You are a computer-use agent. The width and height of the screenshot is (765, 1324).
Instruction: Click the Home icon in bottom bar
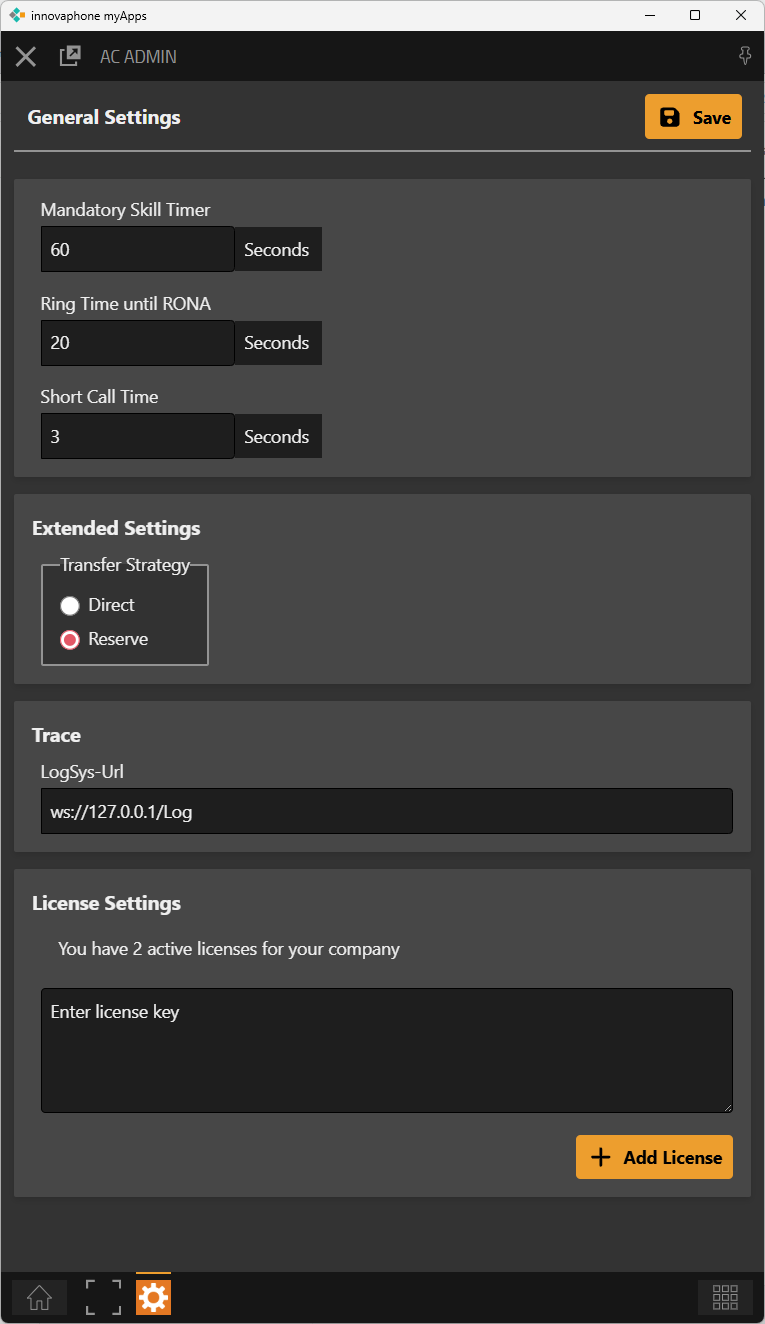point(40,1297)
